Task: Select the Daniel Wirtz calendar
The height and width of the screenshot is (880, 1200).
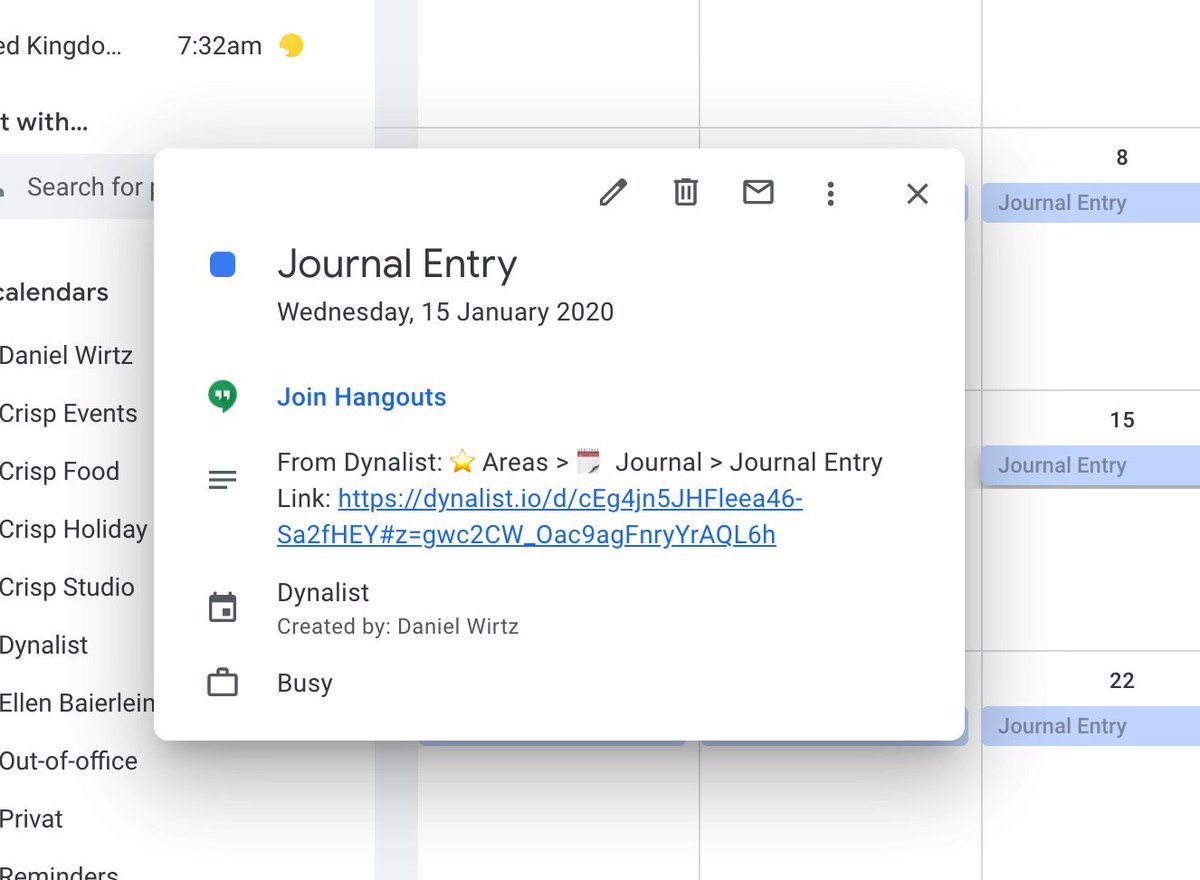Action: point(66,355)
